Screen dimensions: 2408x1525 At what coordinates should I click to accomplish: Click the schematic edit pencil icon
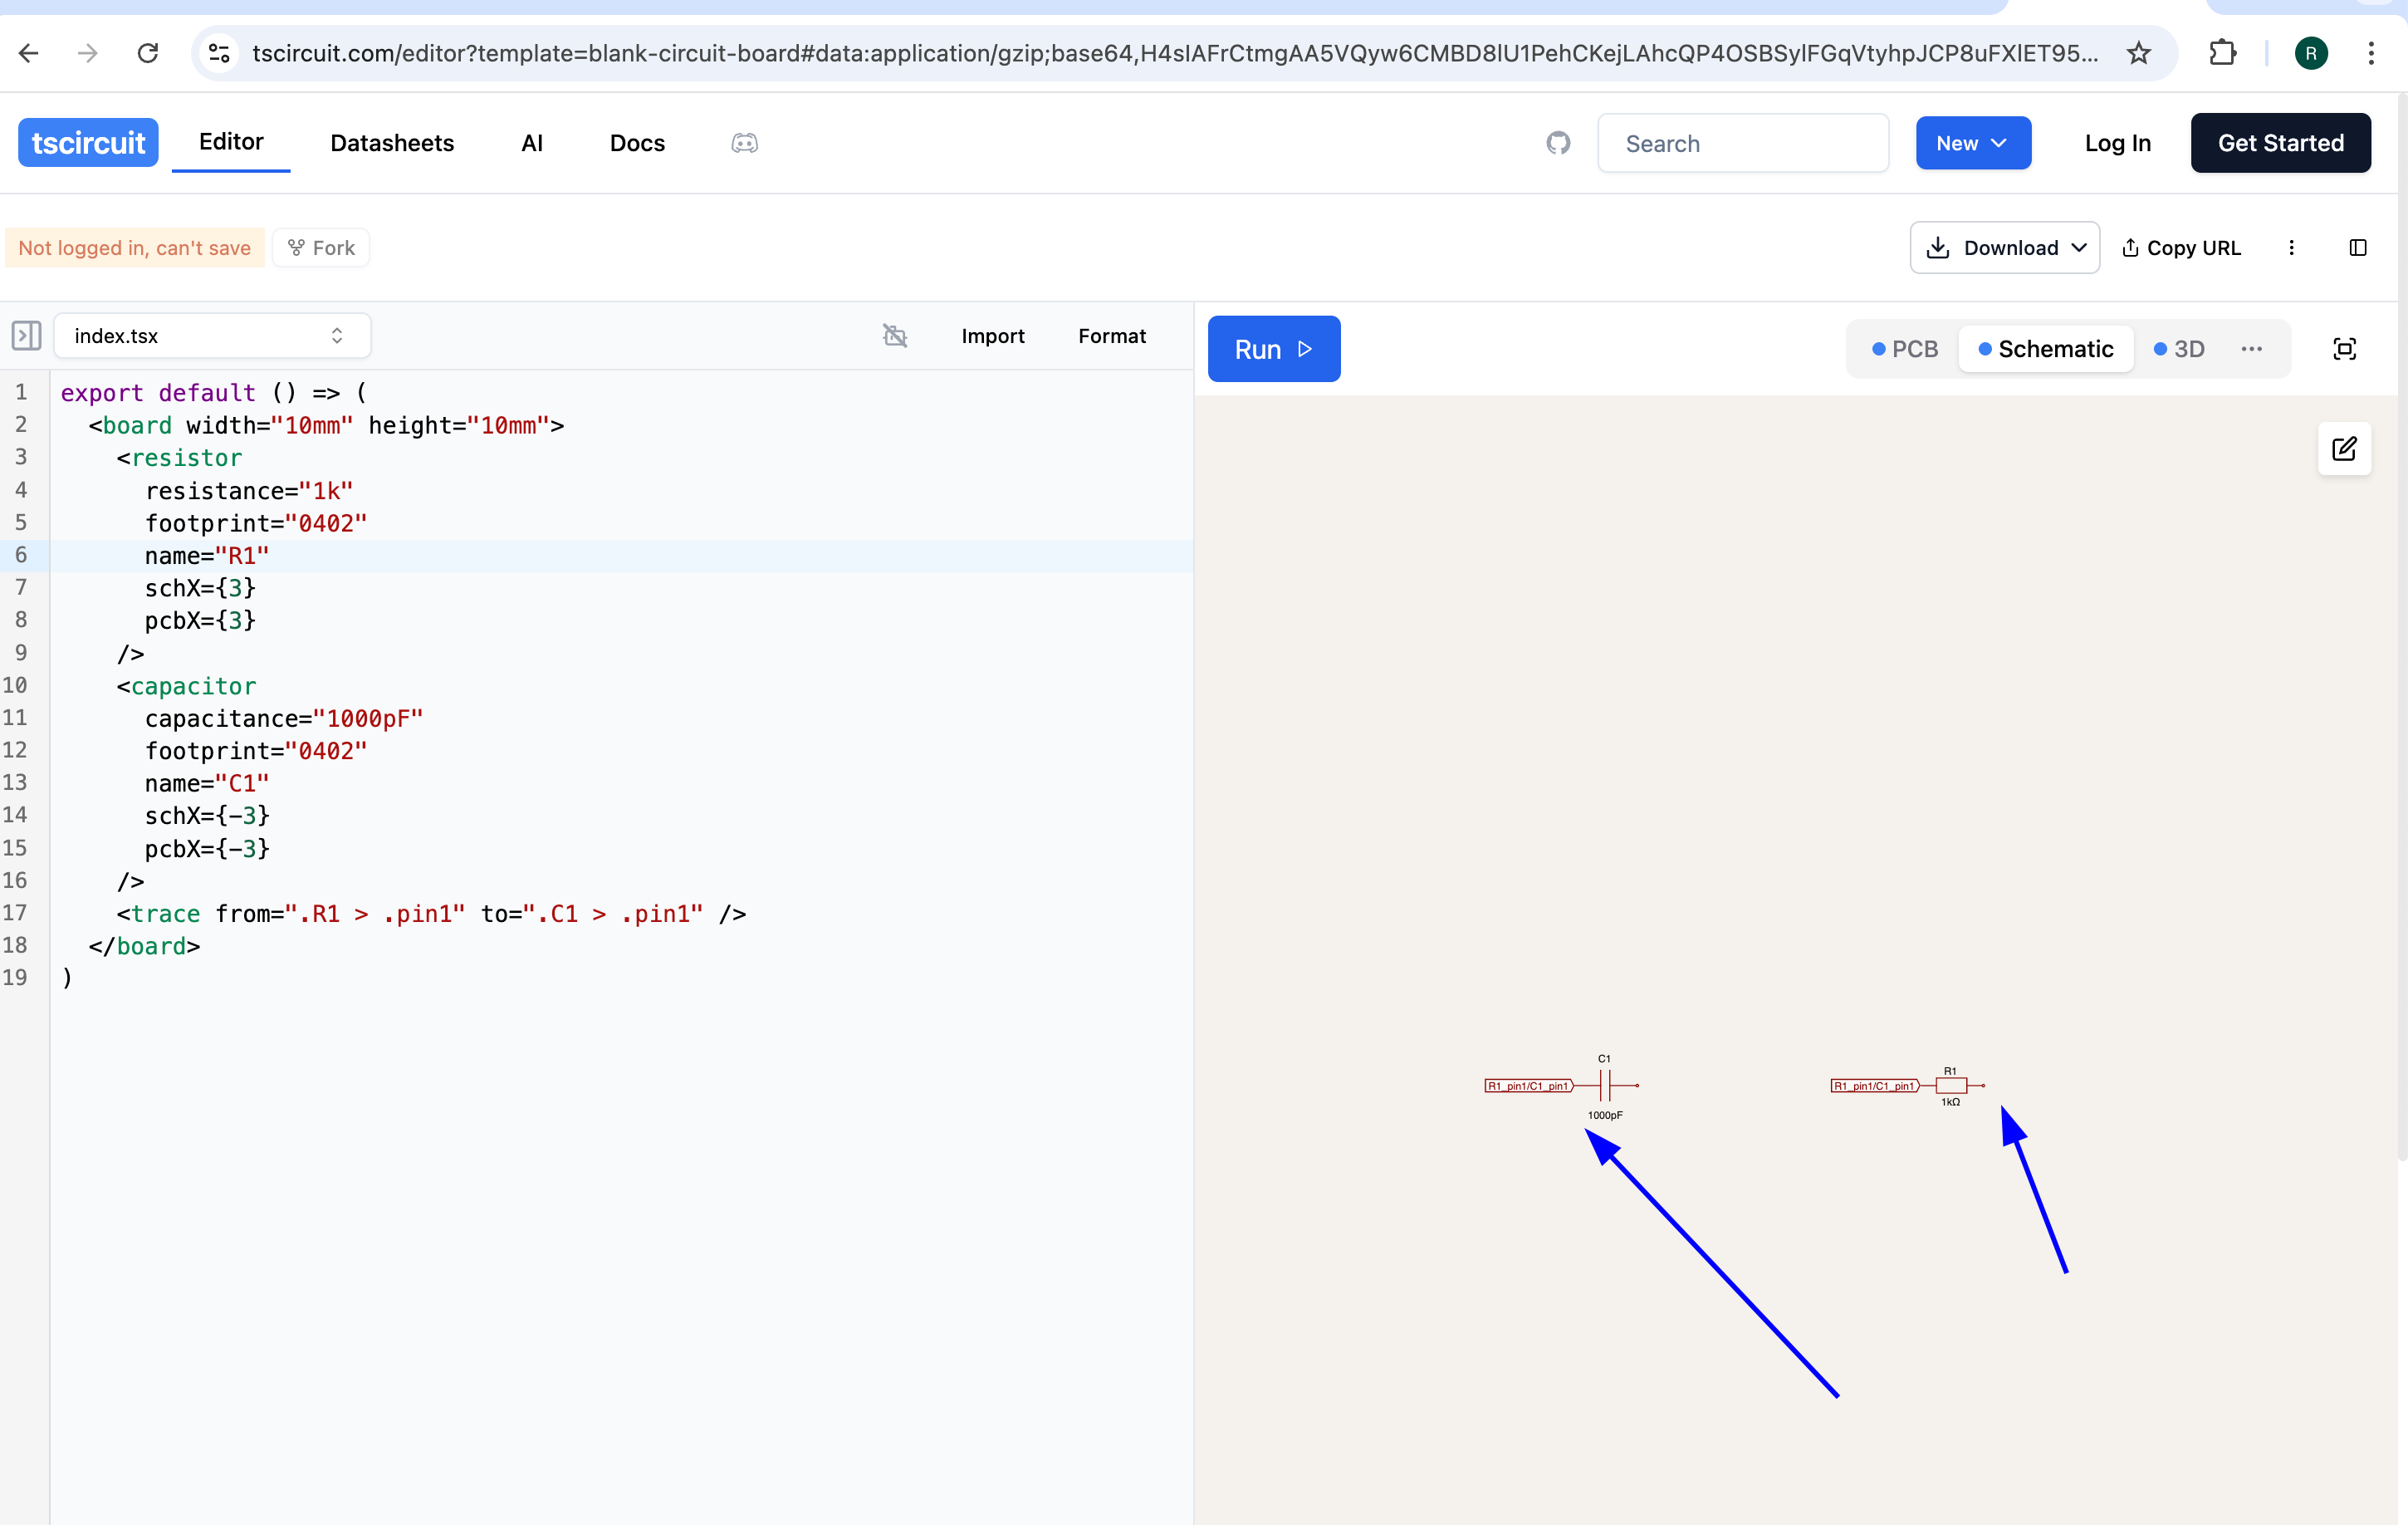[2343, 449]
